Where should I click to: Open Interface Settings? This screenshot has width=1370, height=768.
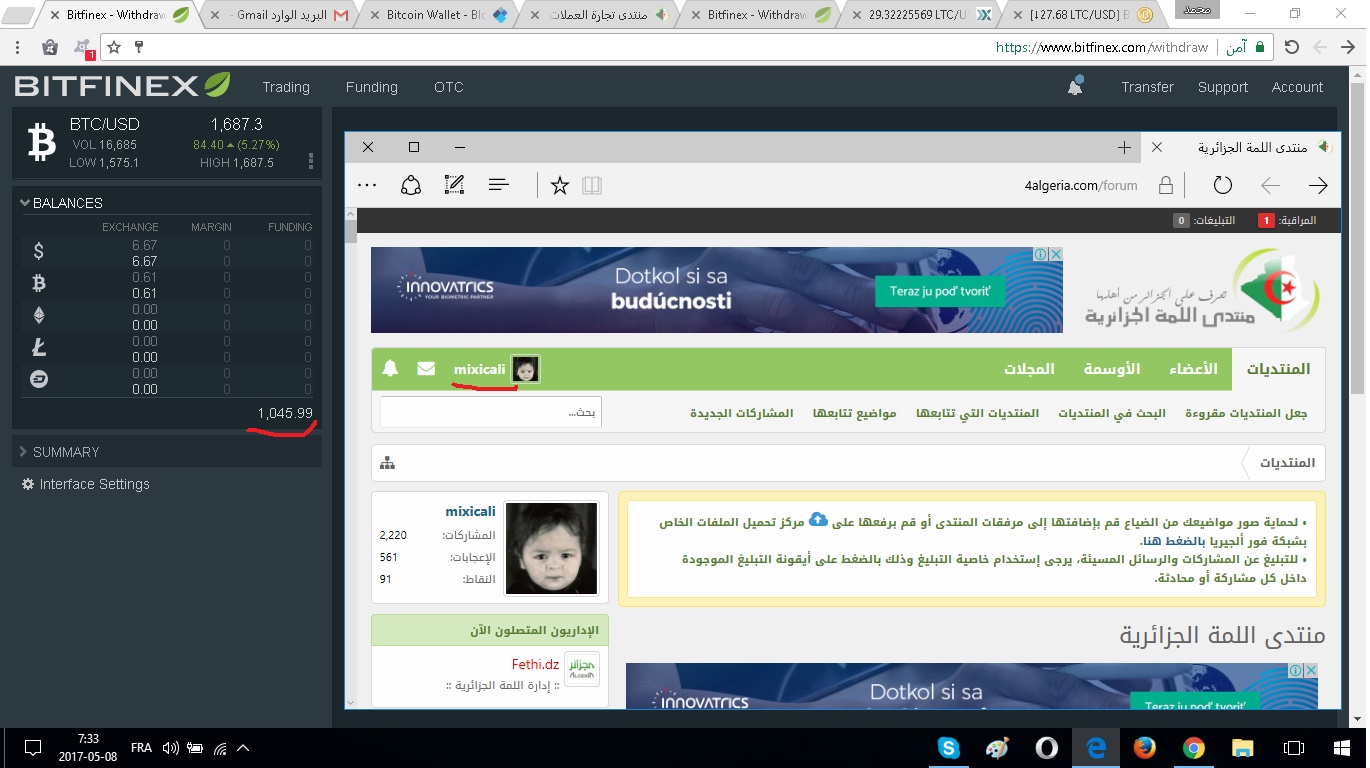click(94, 484)
